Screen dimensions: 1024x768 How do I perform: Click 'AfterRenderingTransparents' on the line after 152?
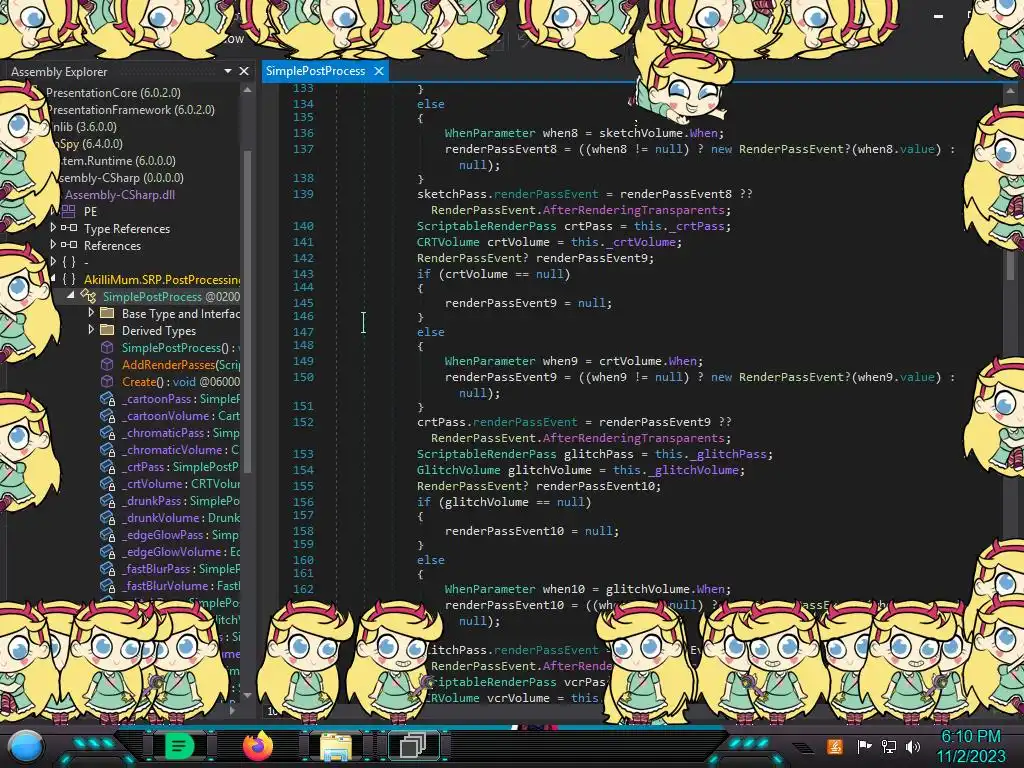click(633, 438)
